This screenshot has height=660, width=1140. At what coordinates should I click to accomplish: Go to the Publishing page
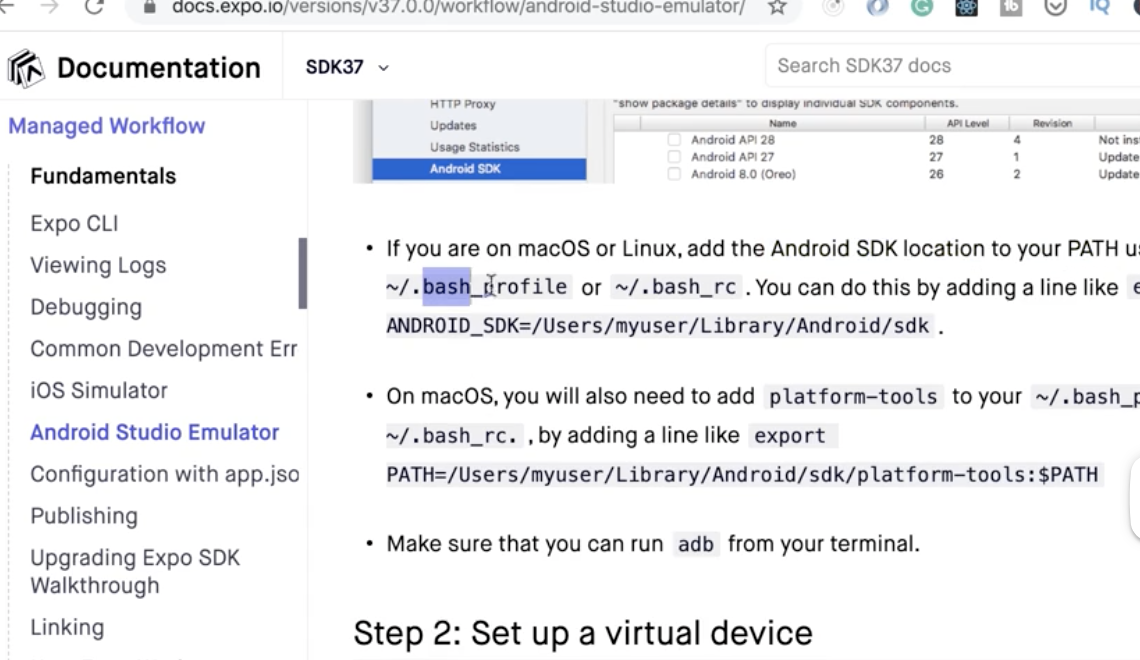click(84, 516)
